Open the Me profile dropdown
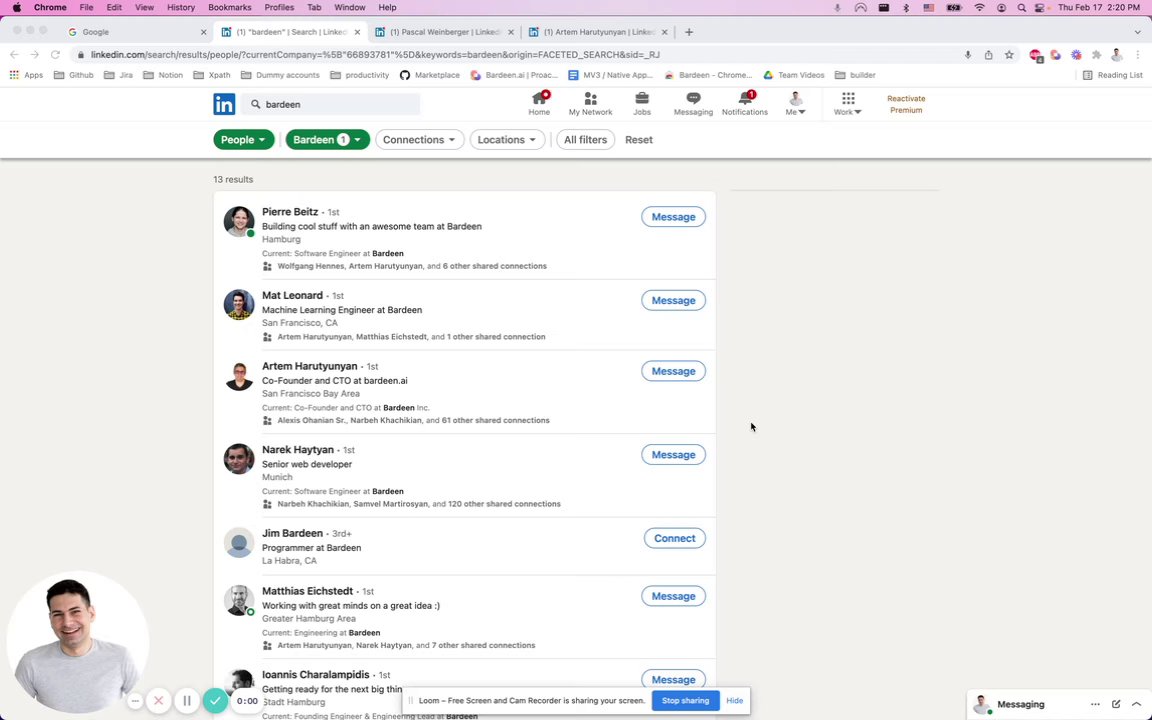 click(795, 104)
